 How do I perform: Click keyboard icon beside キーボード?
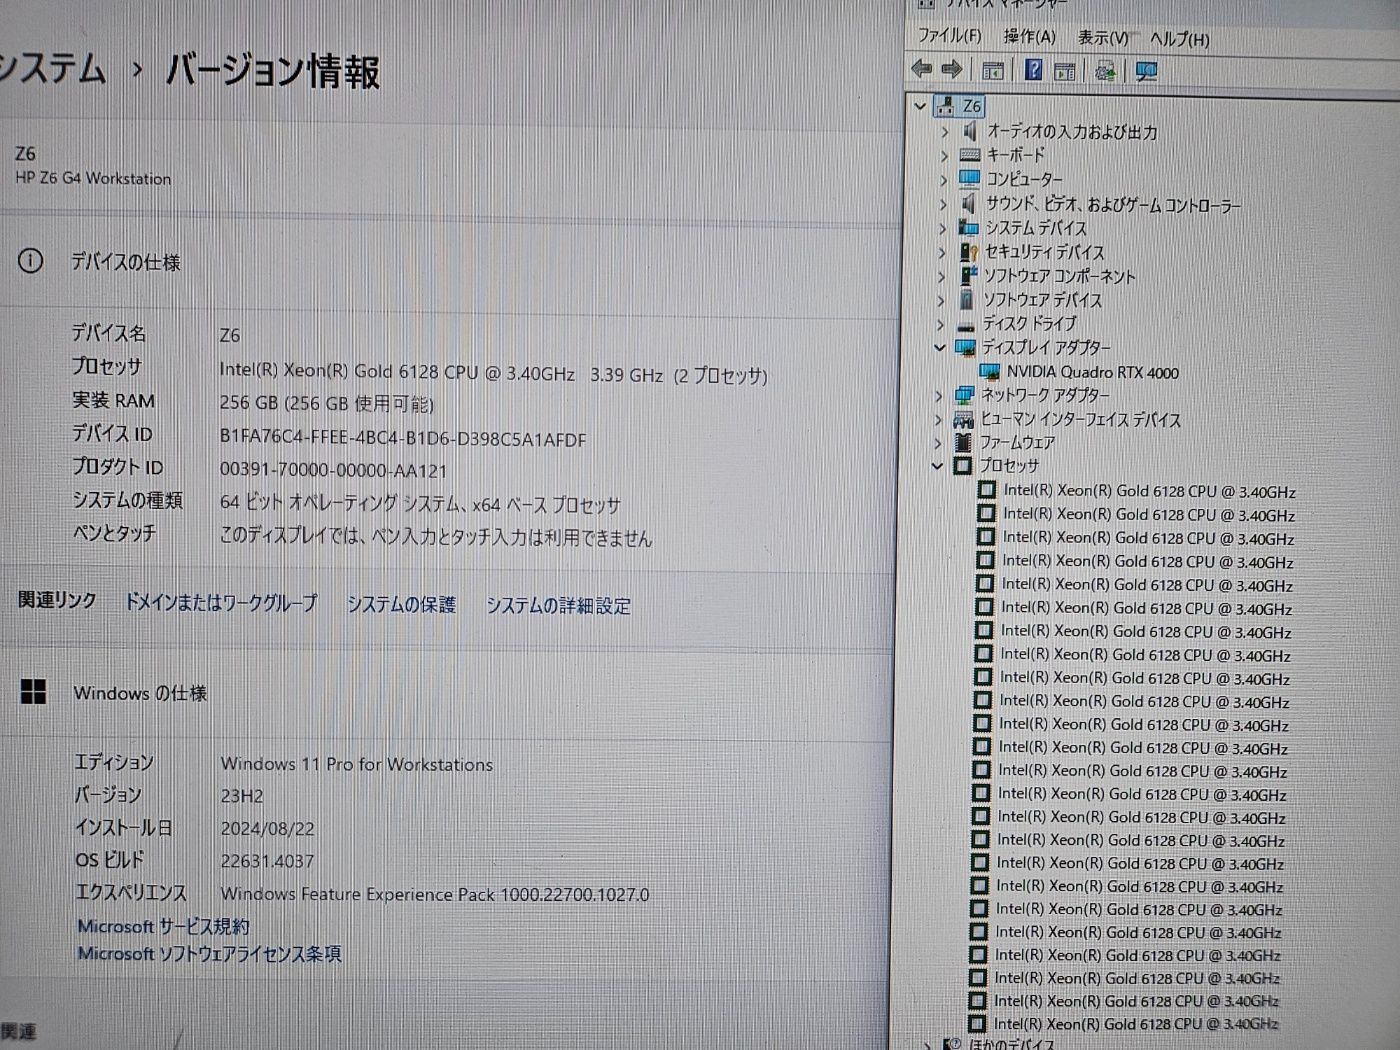point(969,154)
